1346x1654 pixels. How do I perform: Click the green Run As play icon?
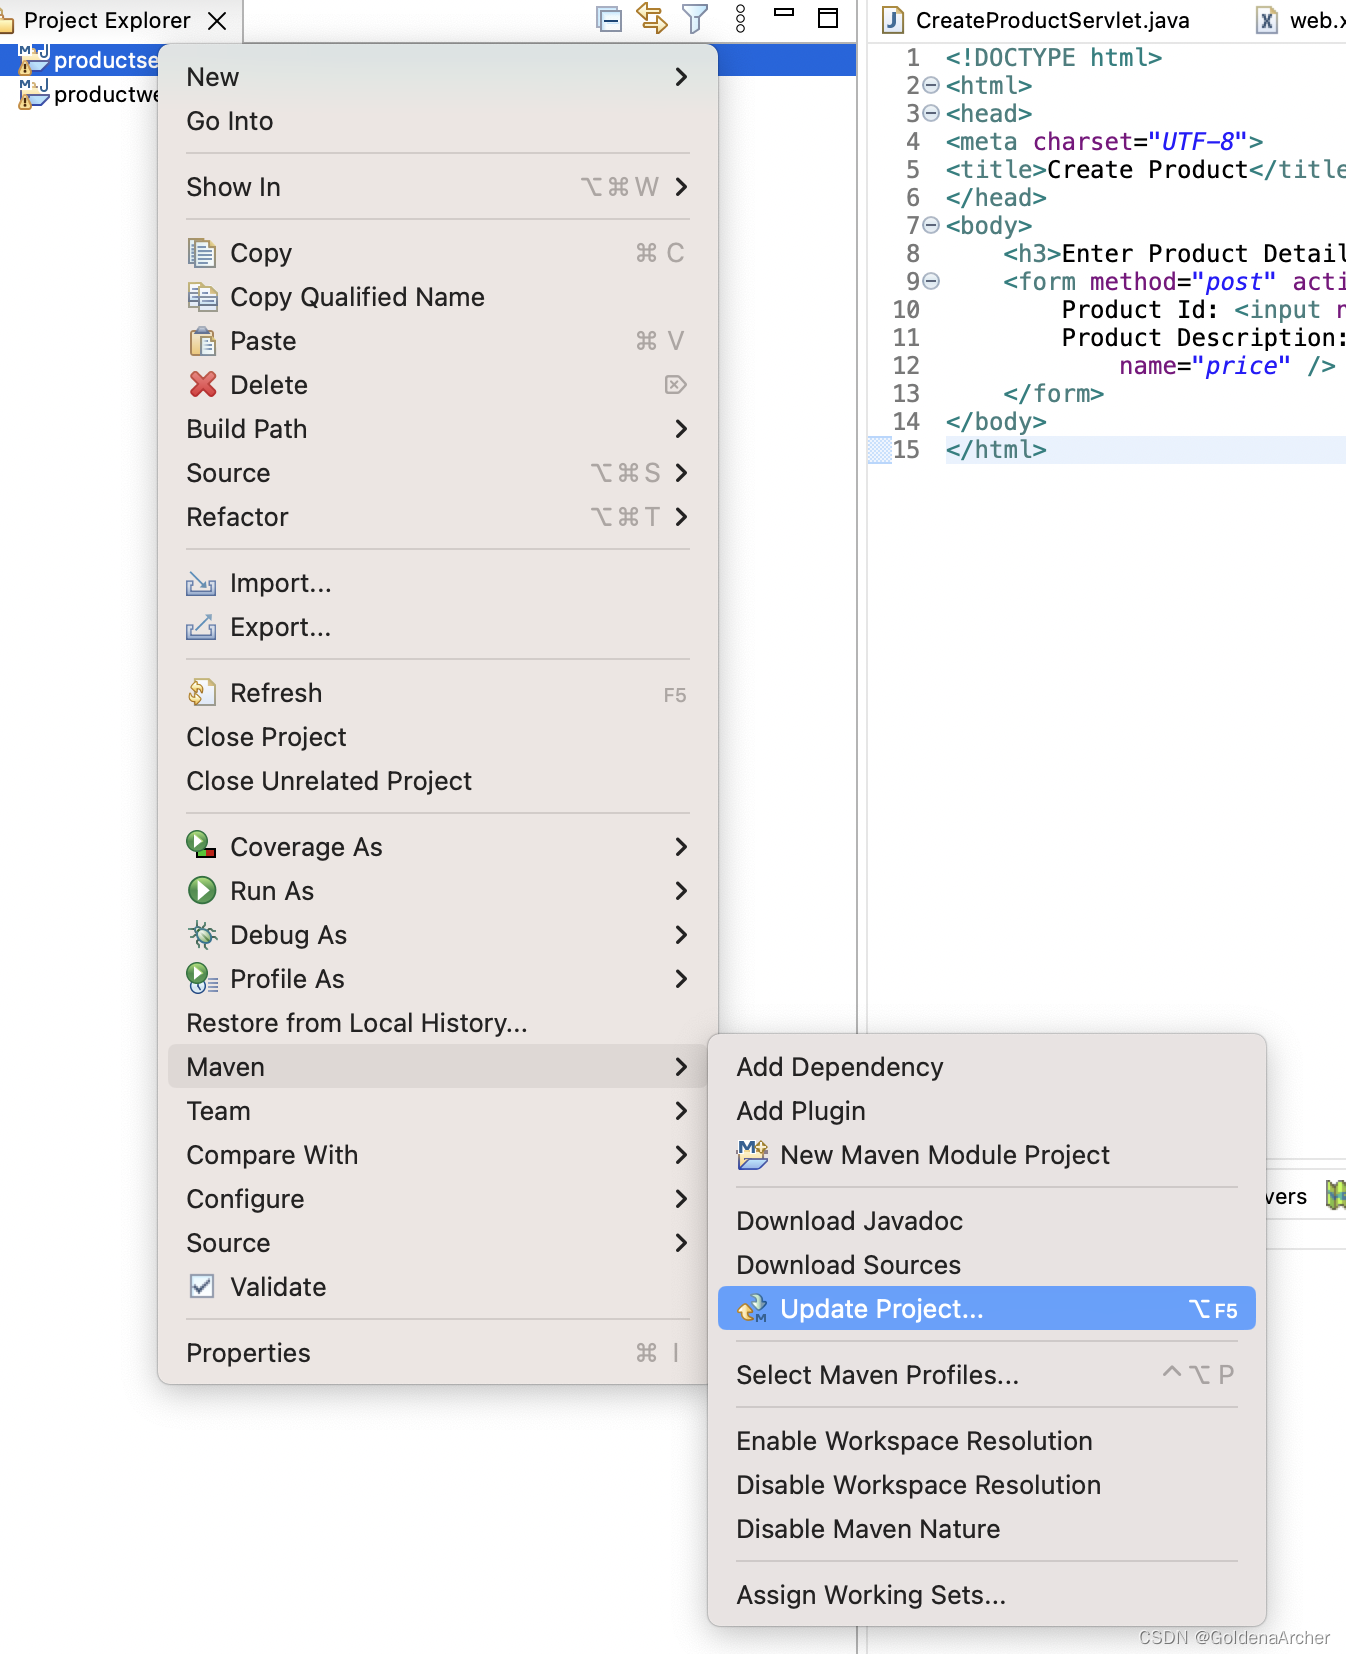click(x=202, y=890)
